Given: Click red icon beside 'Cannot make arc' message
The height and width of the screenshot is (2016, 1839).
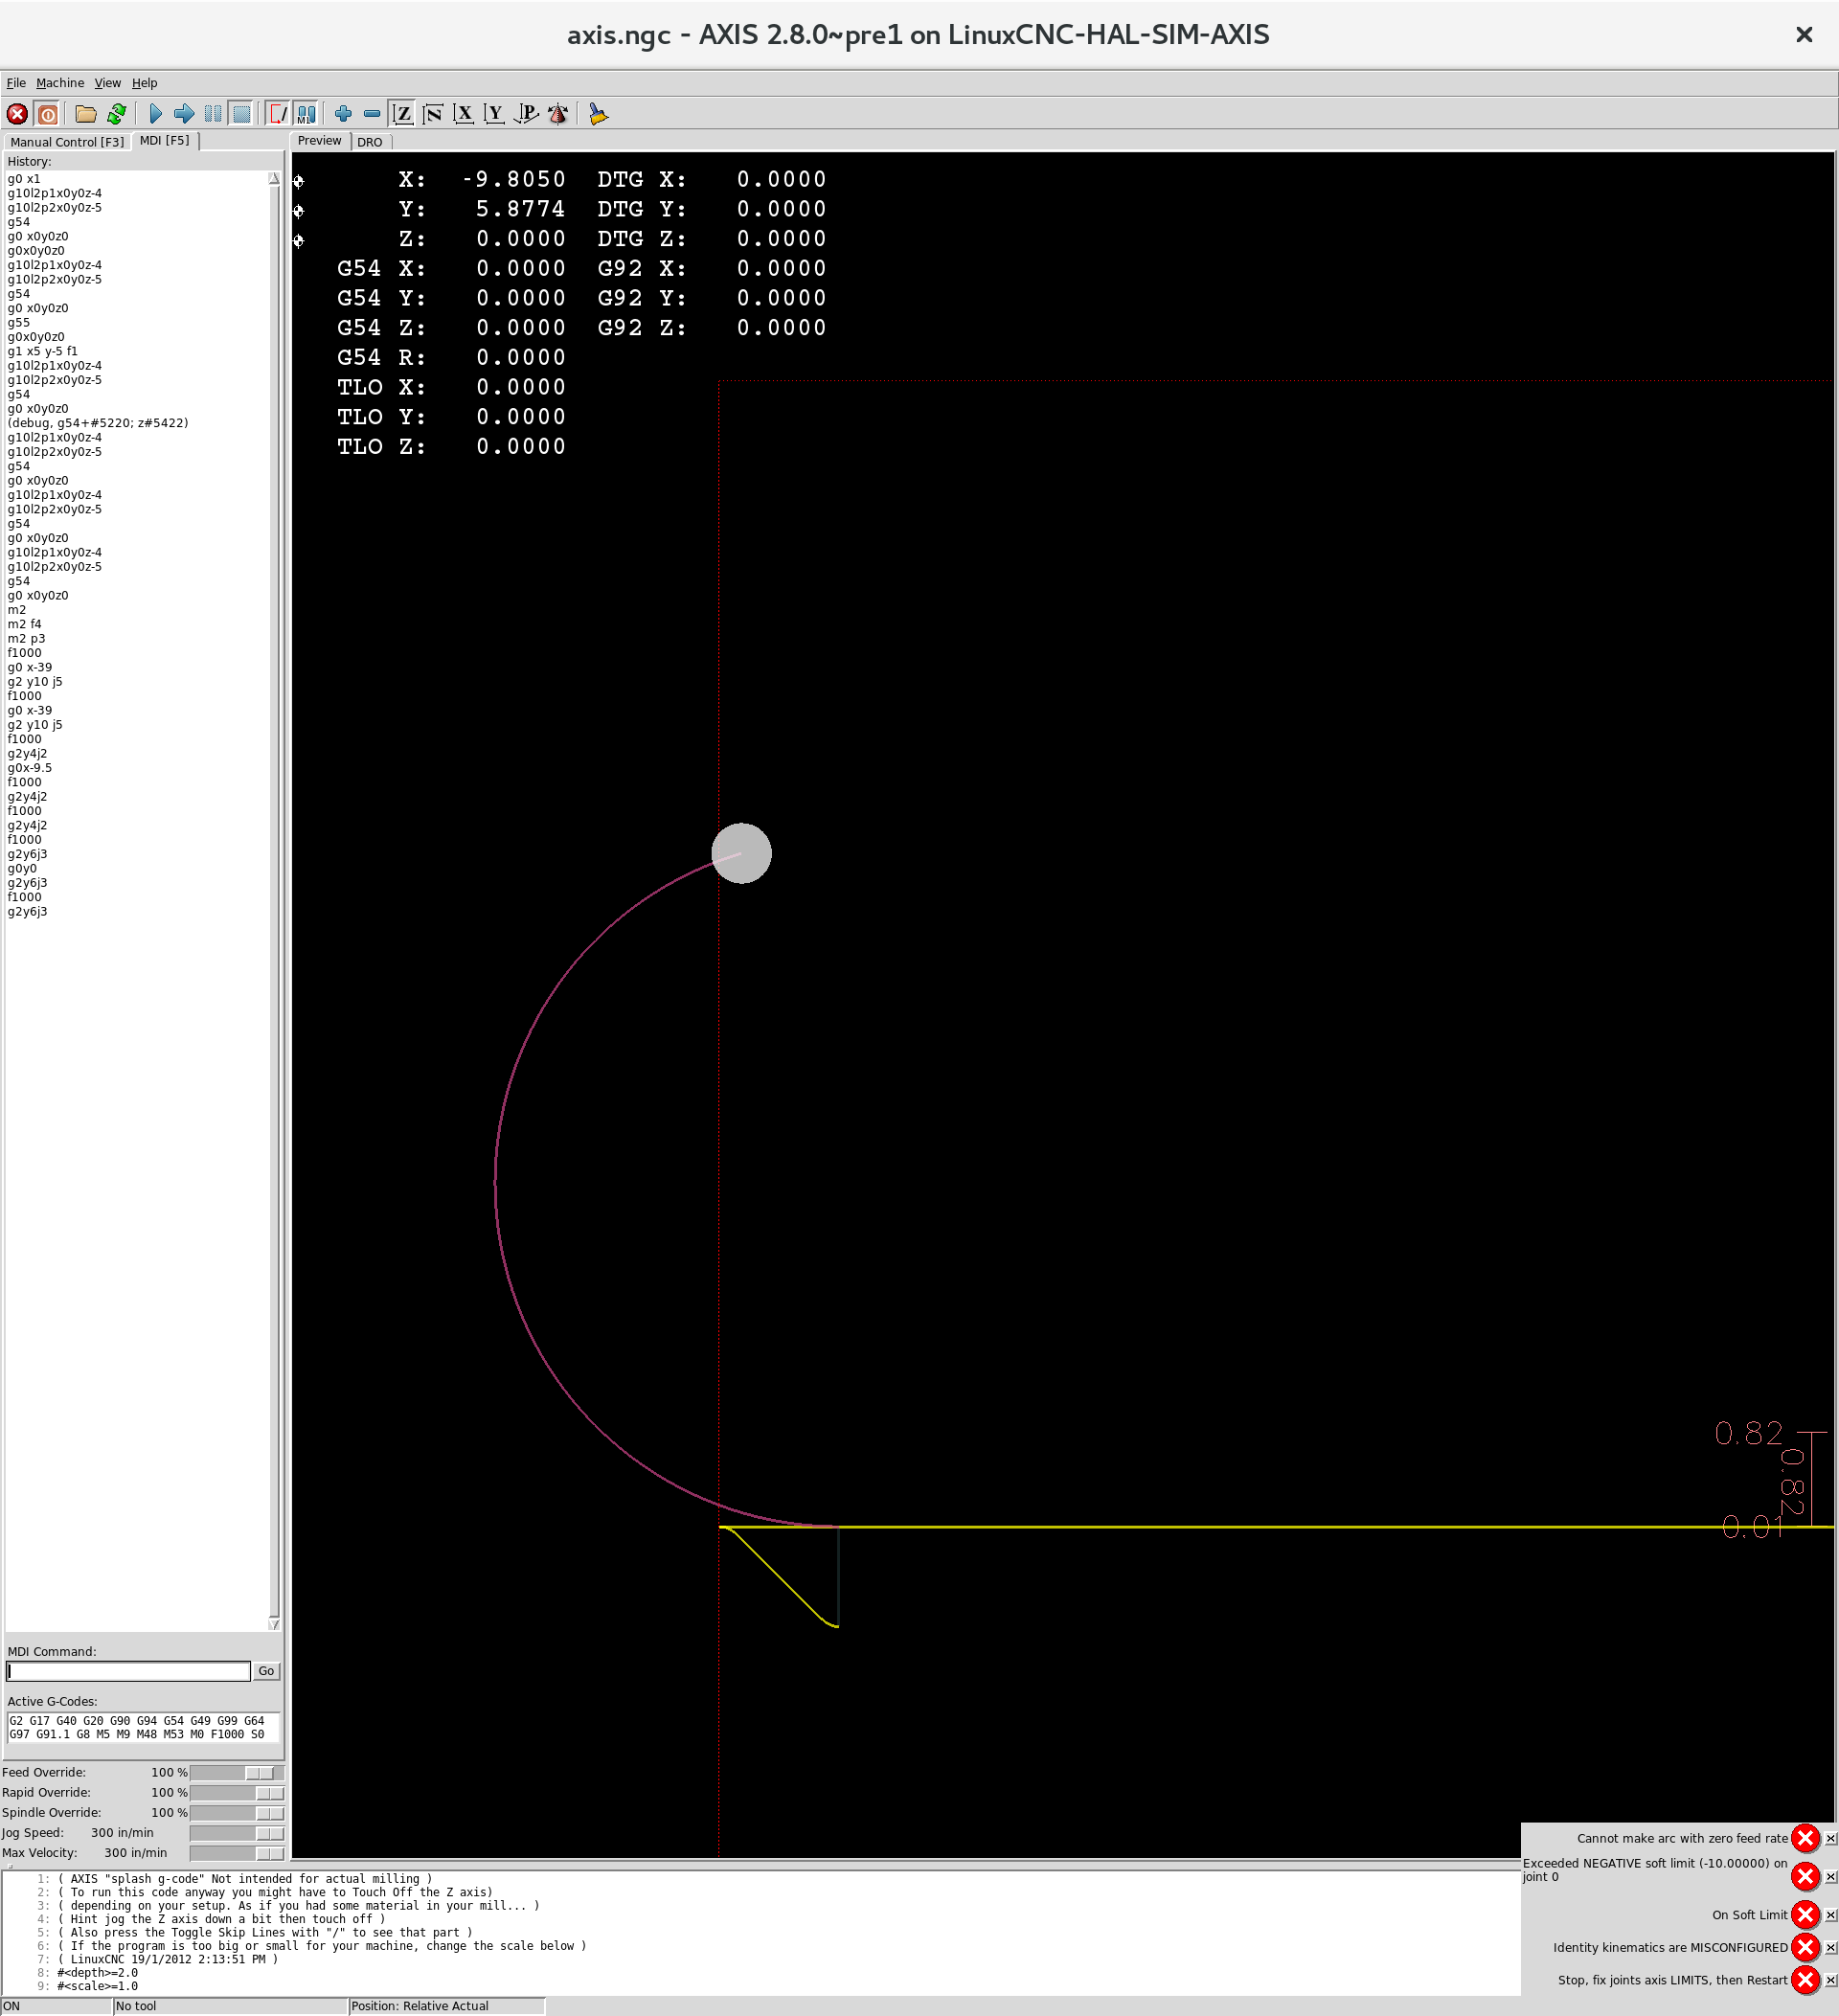Looking at the screenshot, I should click(x=1805, y=1838).
